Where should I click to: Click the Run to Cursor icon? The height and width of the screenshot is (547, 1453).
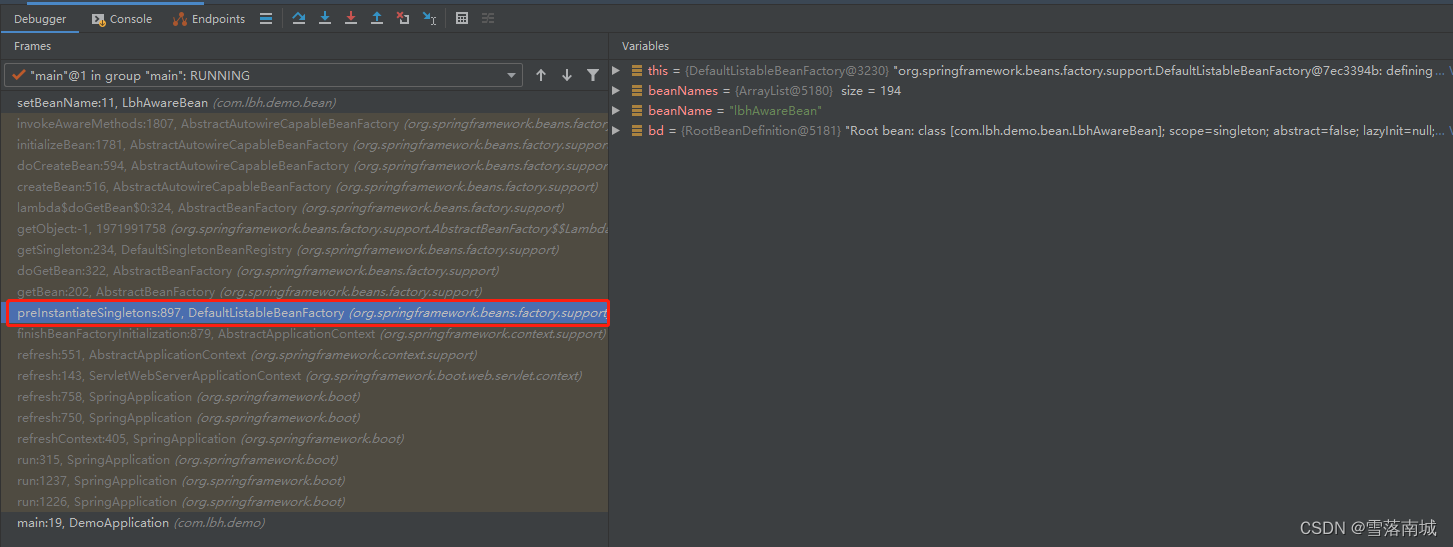coord(429,19)
